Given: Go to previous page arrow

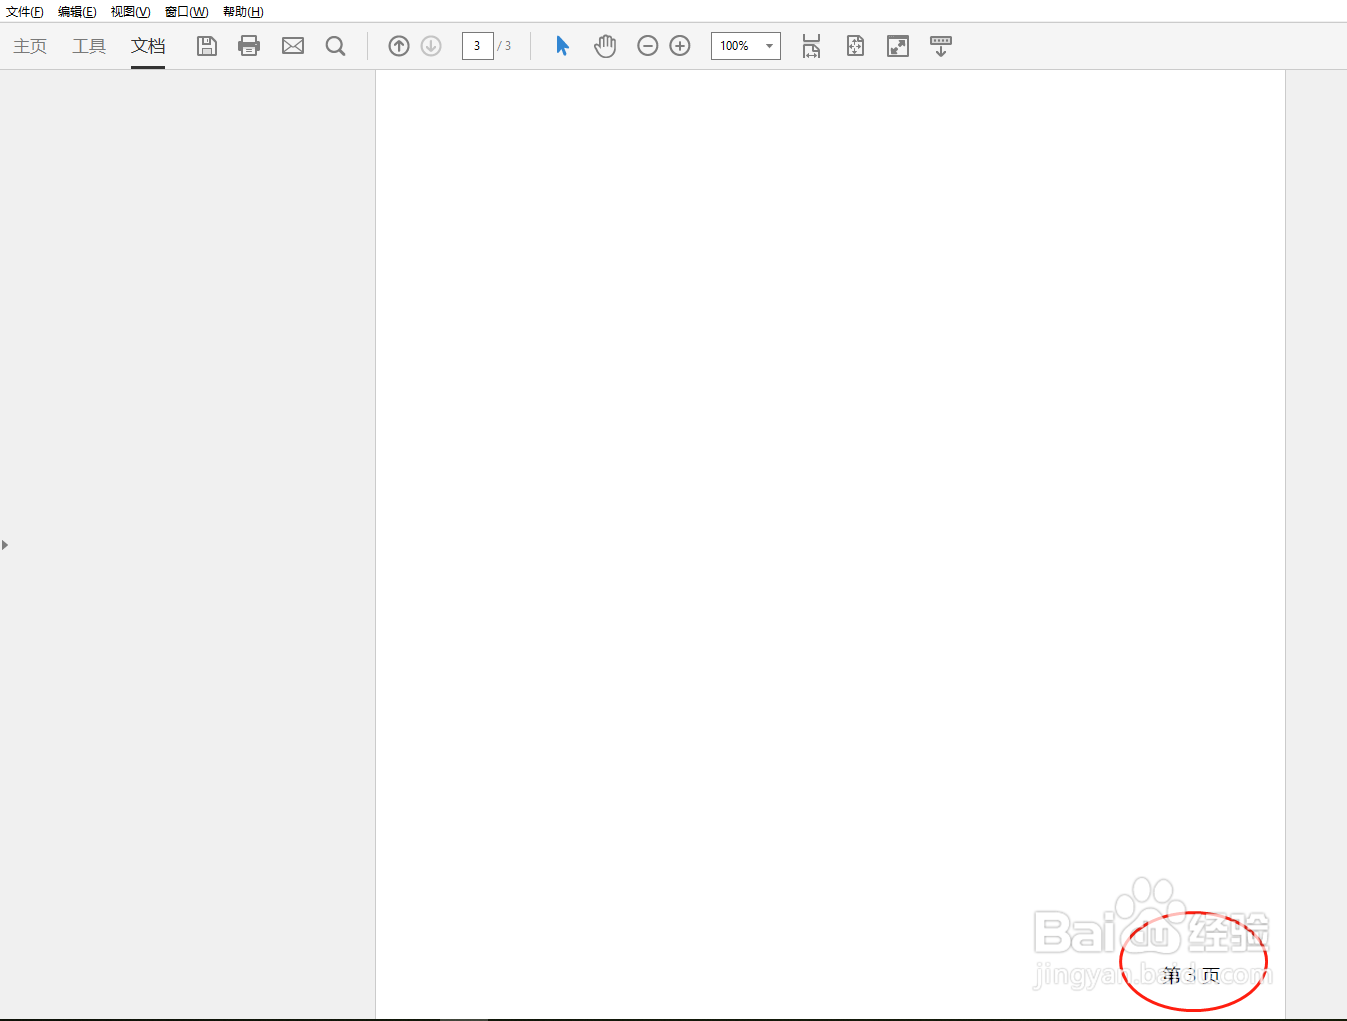Looking at the screenshot, I should [x=399, y=46].
